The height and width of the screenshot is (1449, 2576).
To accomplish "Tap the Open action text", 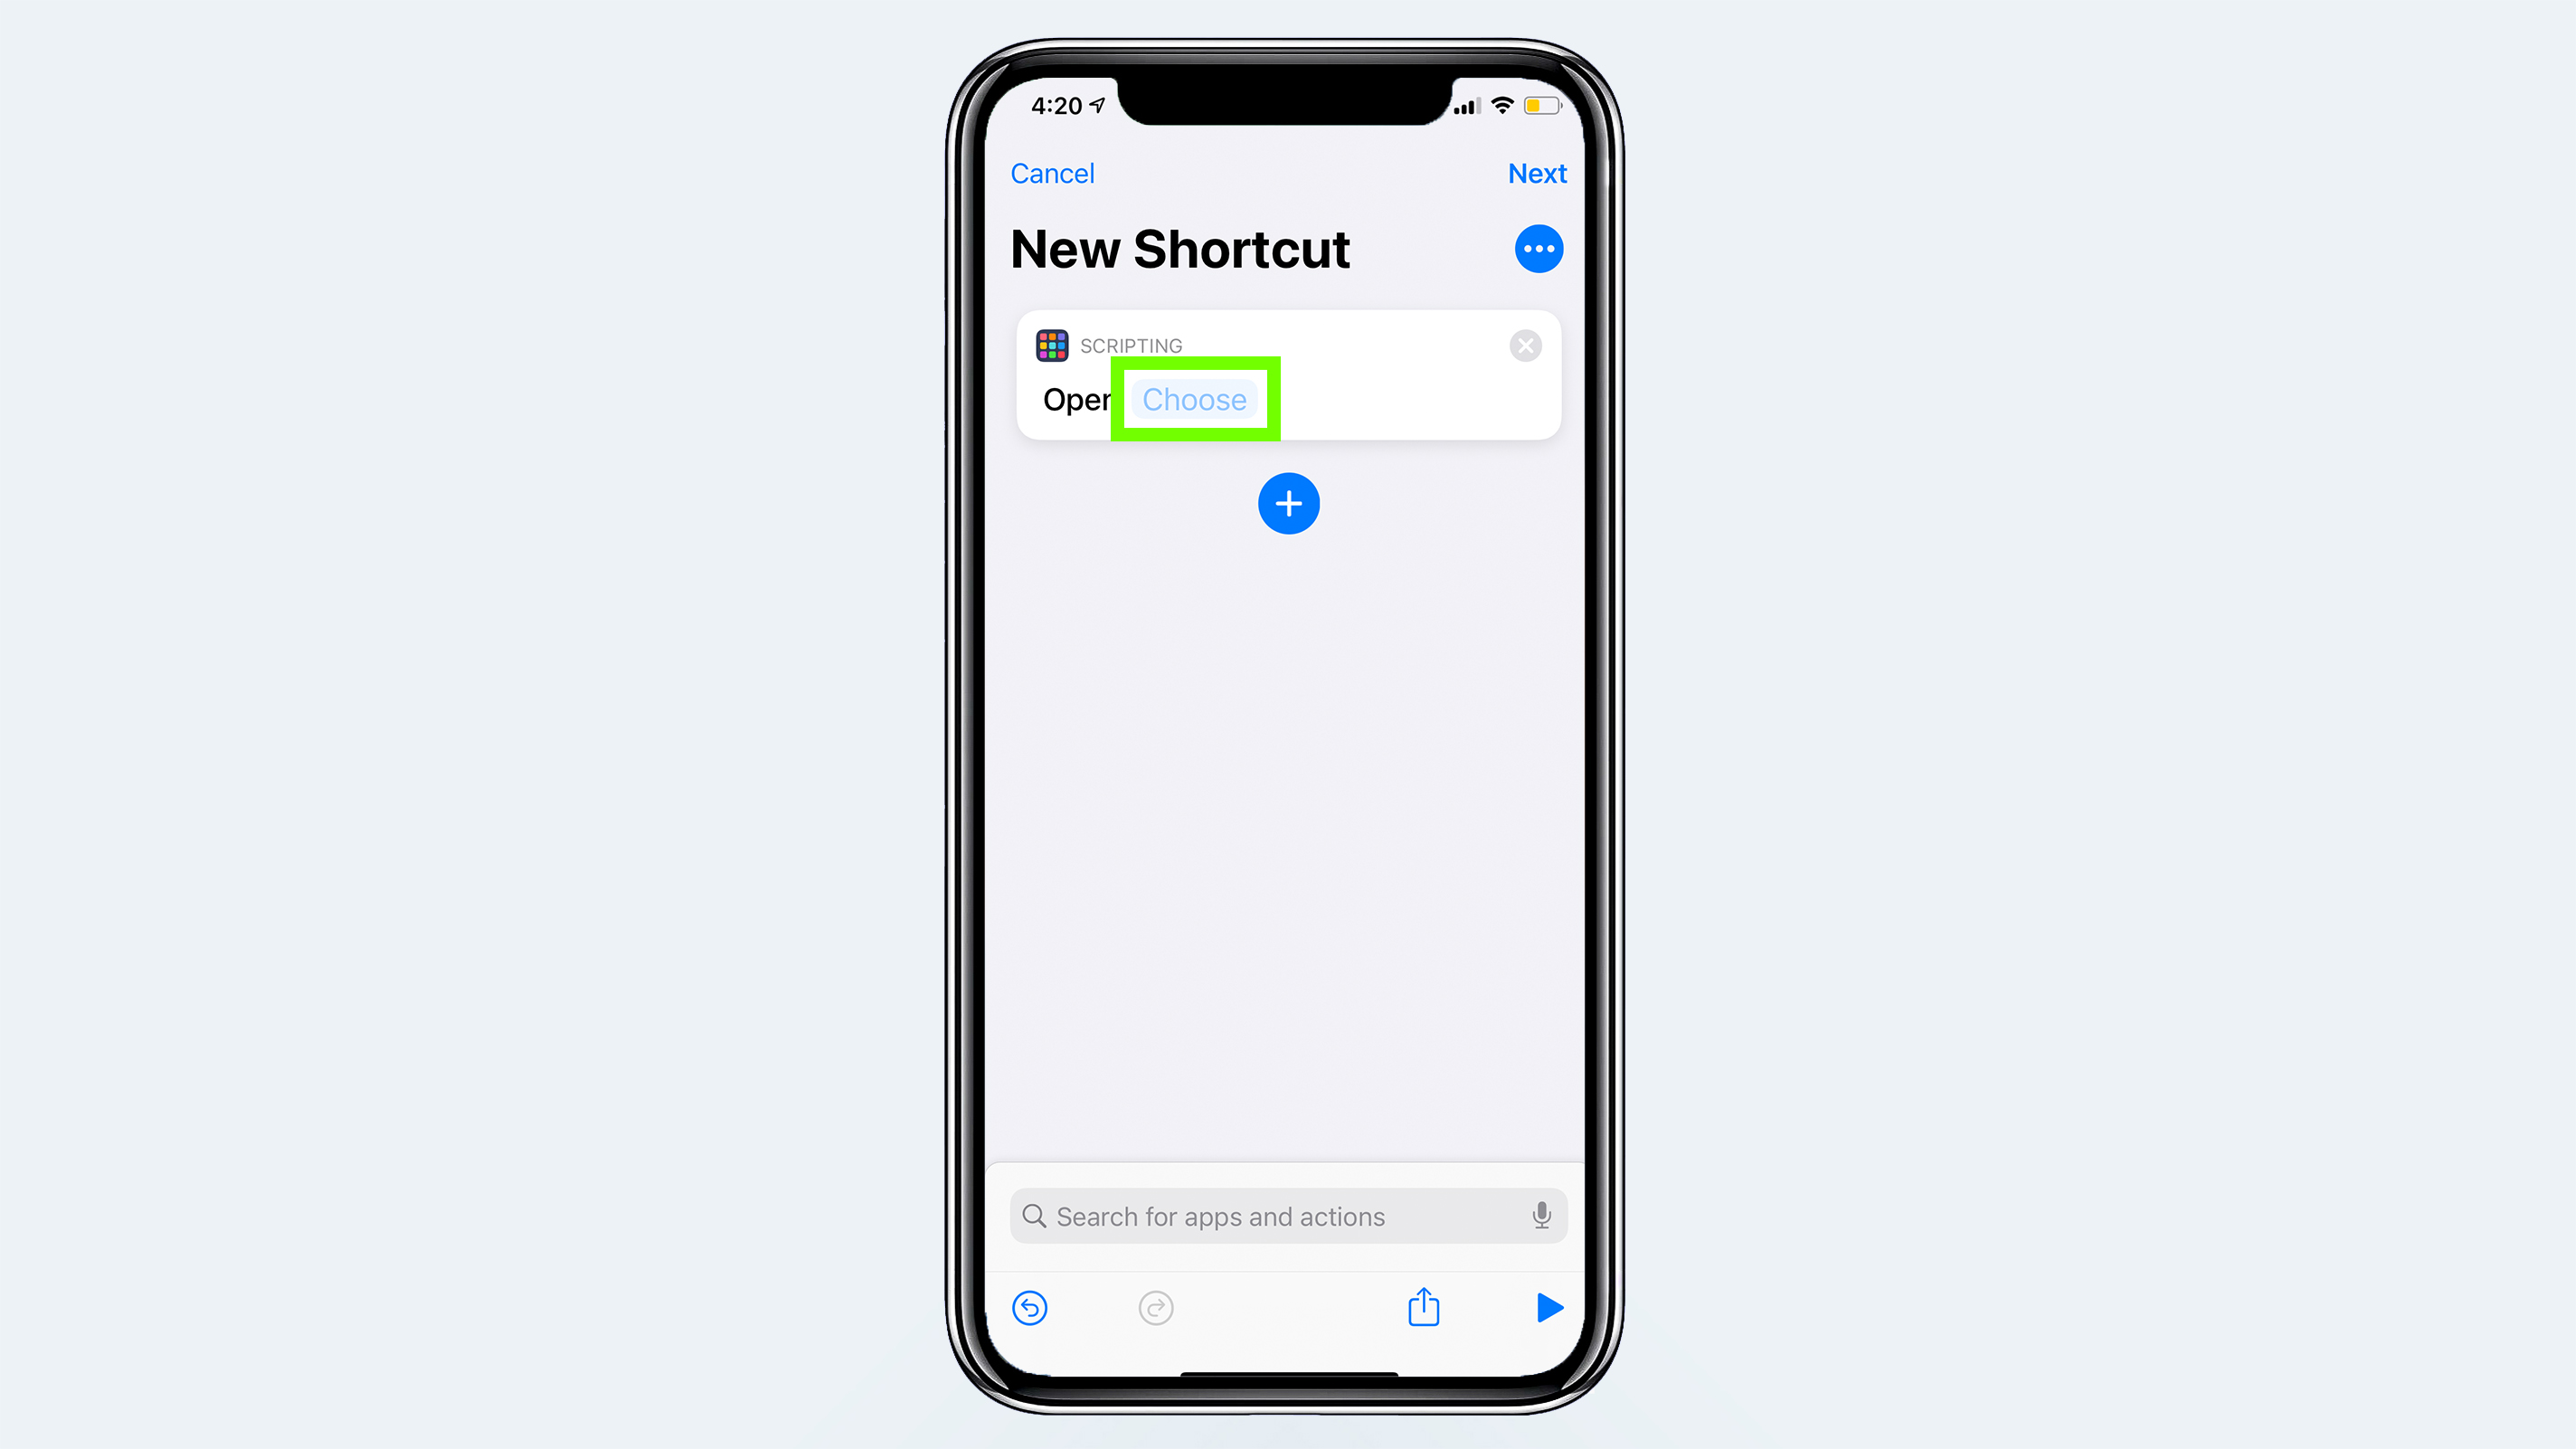I will pyautogui.click(x=1077, y=398).
